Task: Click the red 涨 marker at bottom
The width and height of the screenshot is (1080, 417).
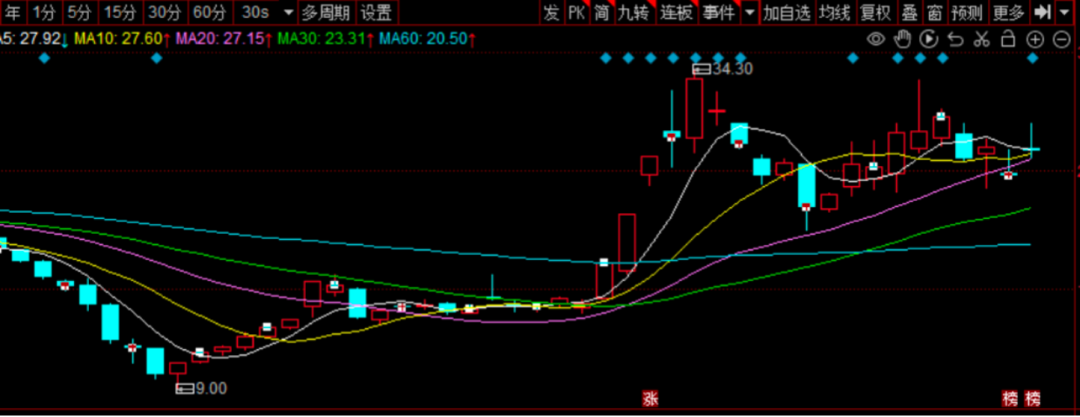Action: pos(650,398)
